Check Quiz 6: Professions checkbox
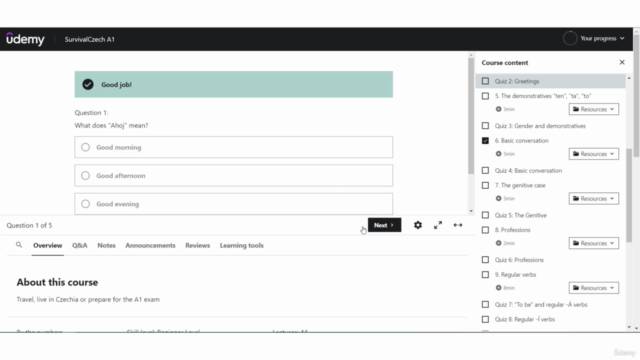 (x=485, y=260)
